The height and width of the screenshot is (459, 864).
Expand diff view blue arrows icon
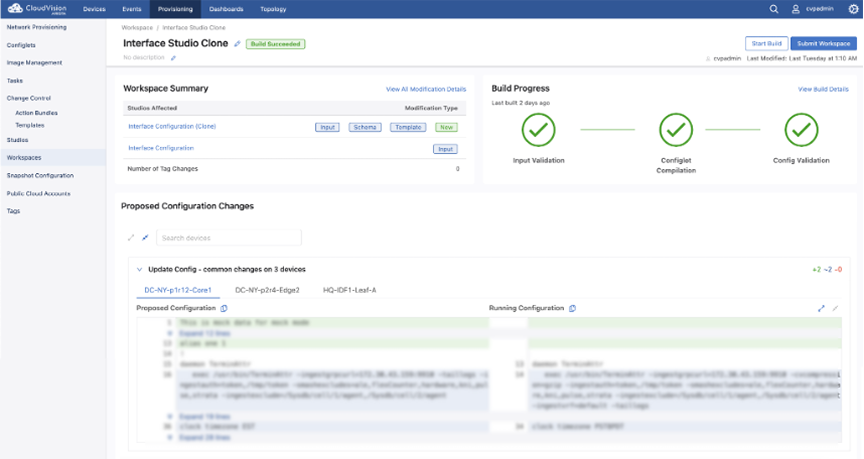(x=821, y=308)
